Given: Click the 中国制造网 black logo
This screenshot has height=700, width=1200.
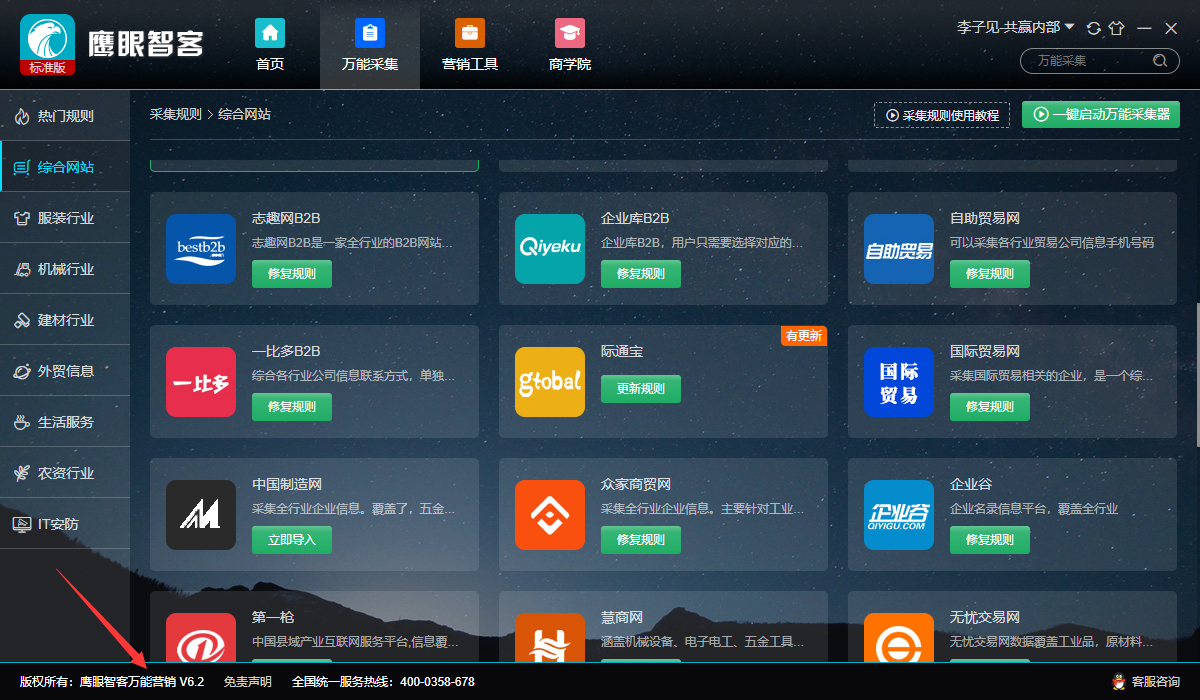Looking at the screenshot, I should [x=201, y=515].
